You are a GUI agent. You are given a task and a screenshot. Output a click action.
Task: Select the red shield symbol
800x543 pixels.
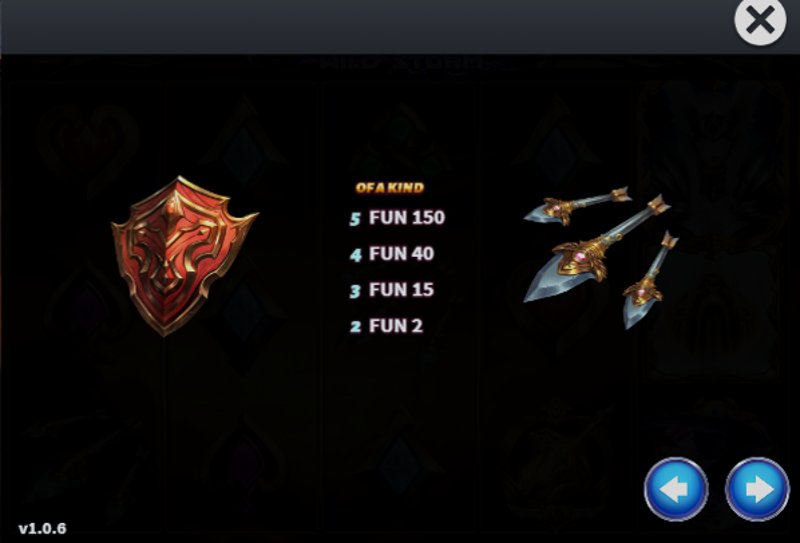184,256
